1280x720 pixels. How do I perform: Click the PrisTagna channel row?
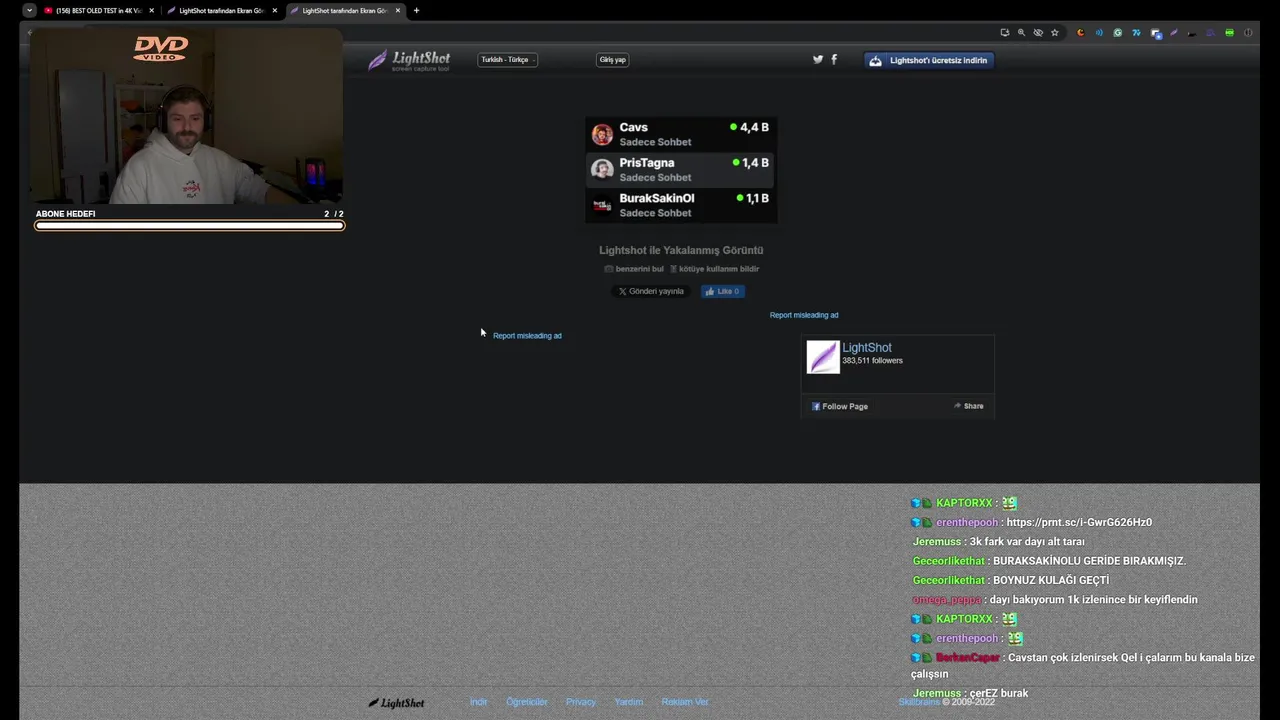pyautogui.click(x=681, y=169)
